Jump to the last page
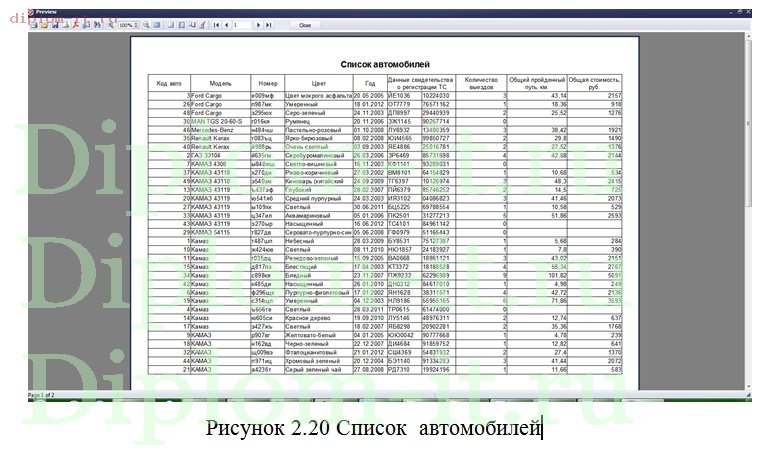The height and width of the screenshot is (455, 763). [x=268, y=25]
